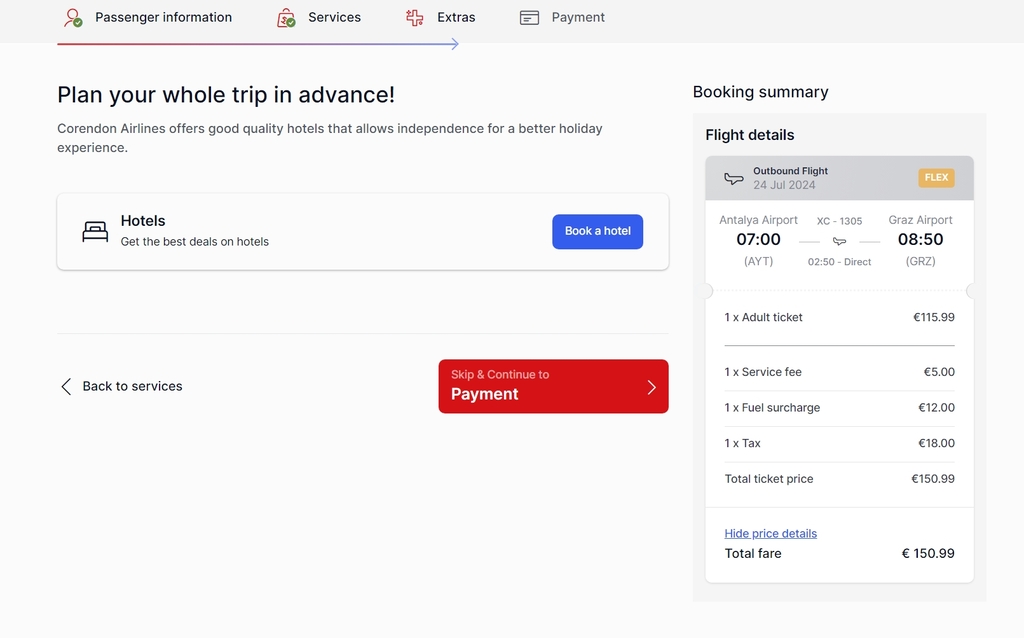Screen dimensions: 1024x638
Task: Click the Total fare amount
Action: pyautogui.click(x=928, y=553)
